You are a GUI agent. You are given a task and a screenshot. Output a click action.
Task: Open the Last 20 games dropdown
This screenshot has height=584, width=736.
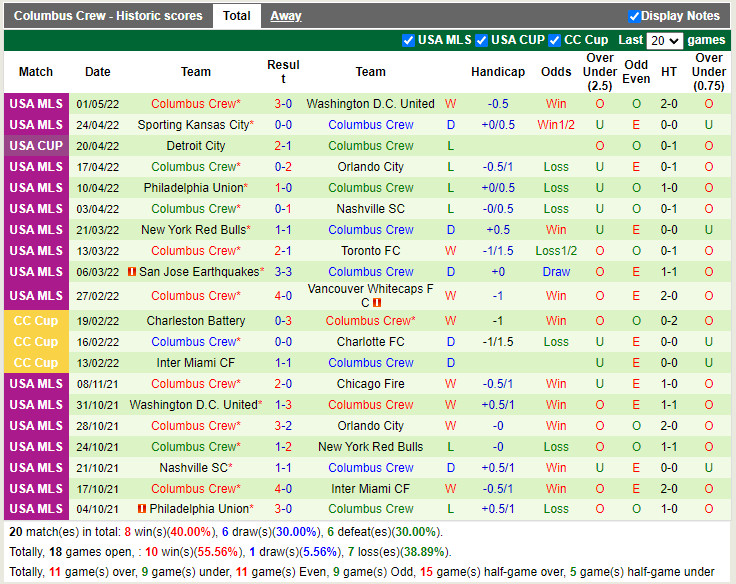pyautogui.click(x=664, y=41)
